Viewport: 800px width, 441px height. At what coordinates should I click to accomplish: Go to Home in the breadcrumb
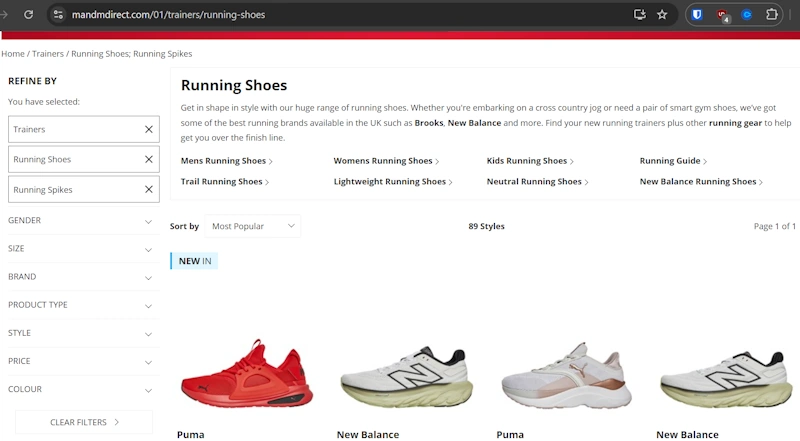click(x=13, y=54)
